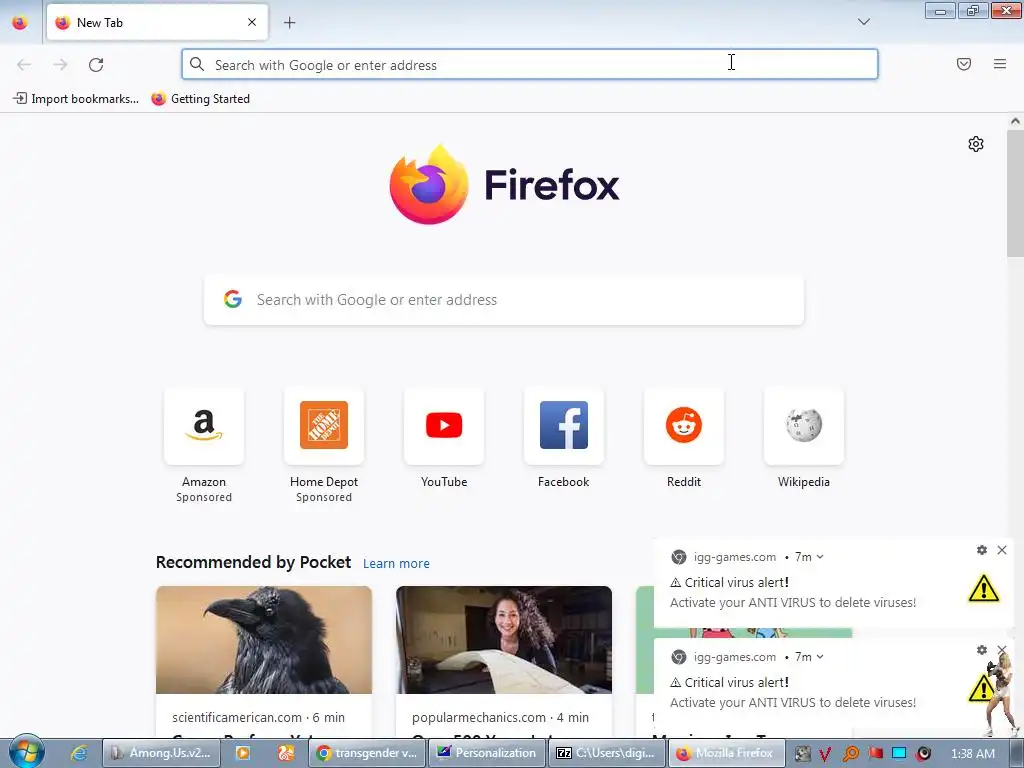The image size is (1024, 768).
Task: Click the magnifier icon in the address bar
Action: pos(197,64)
